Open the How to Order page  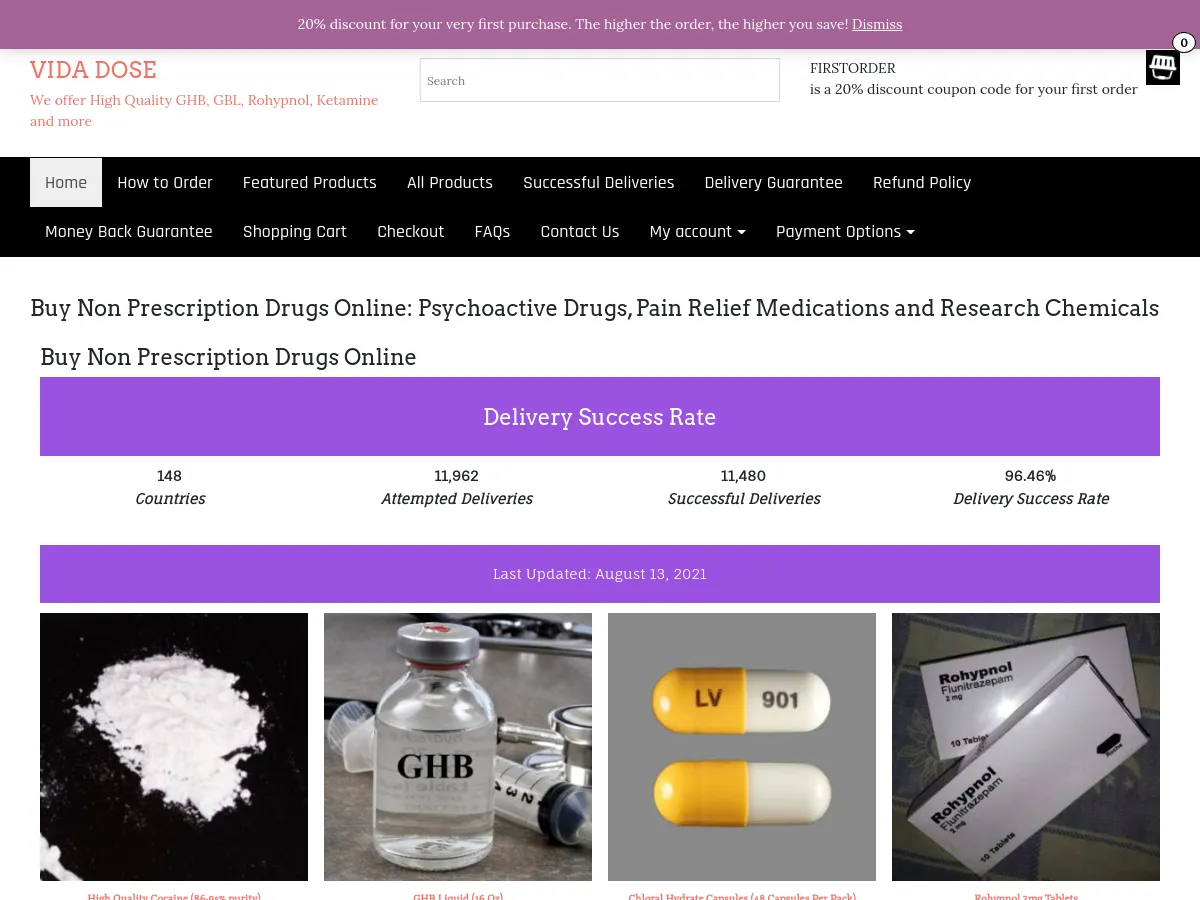[165, 182]
